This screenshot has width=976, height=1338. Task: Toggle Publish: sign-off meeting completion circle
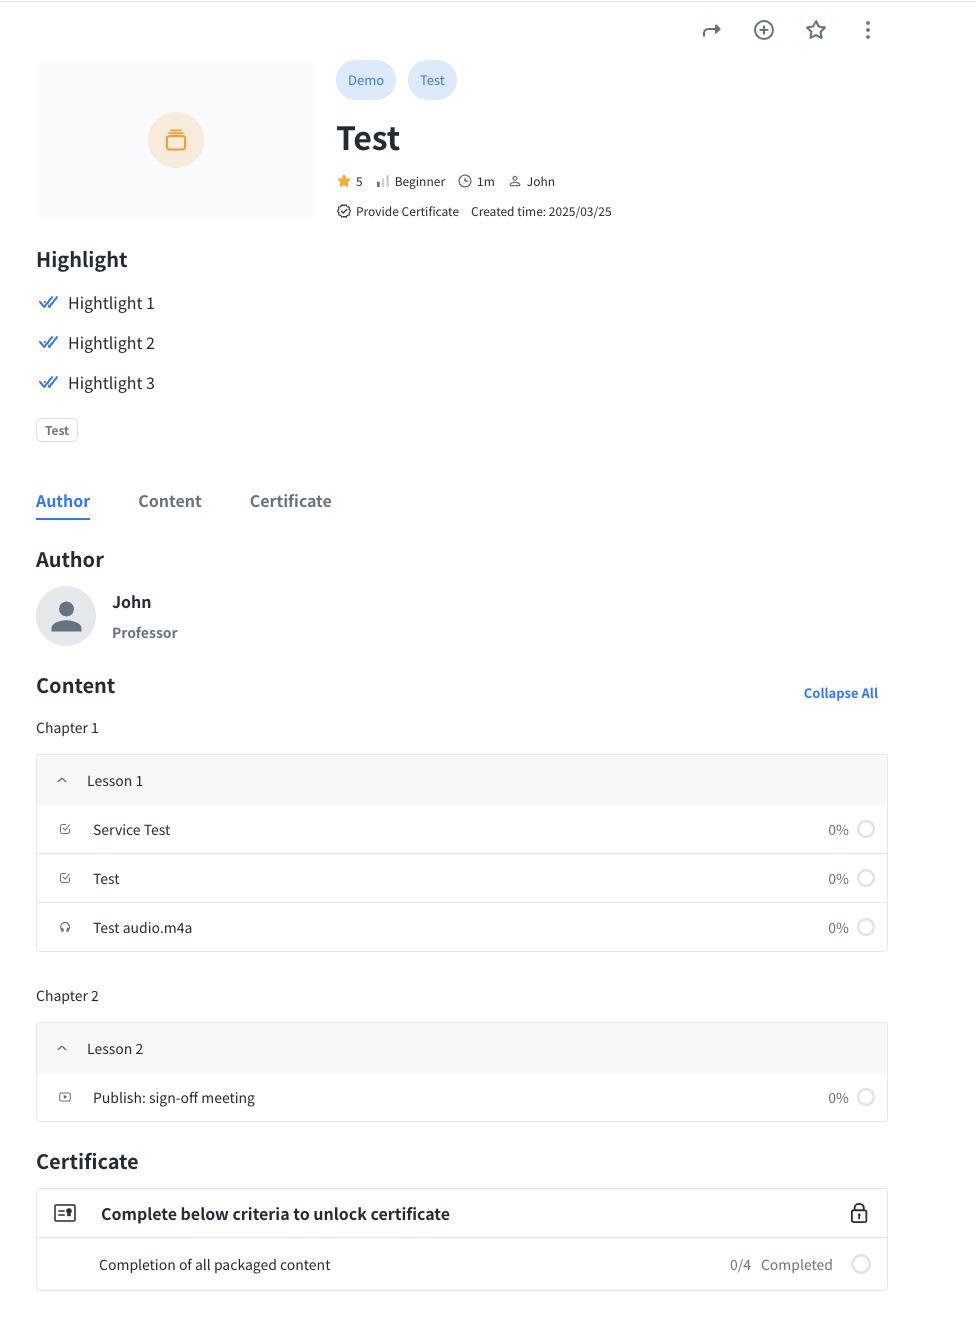[866, 1097]
